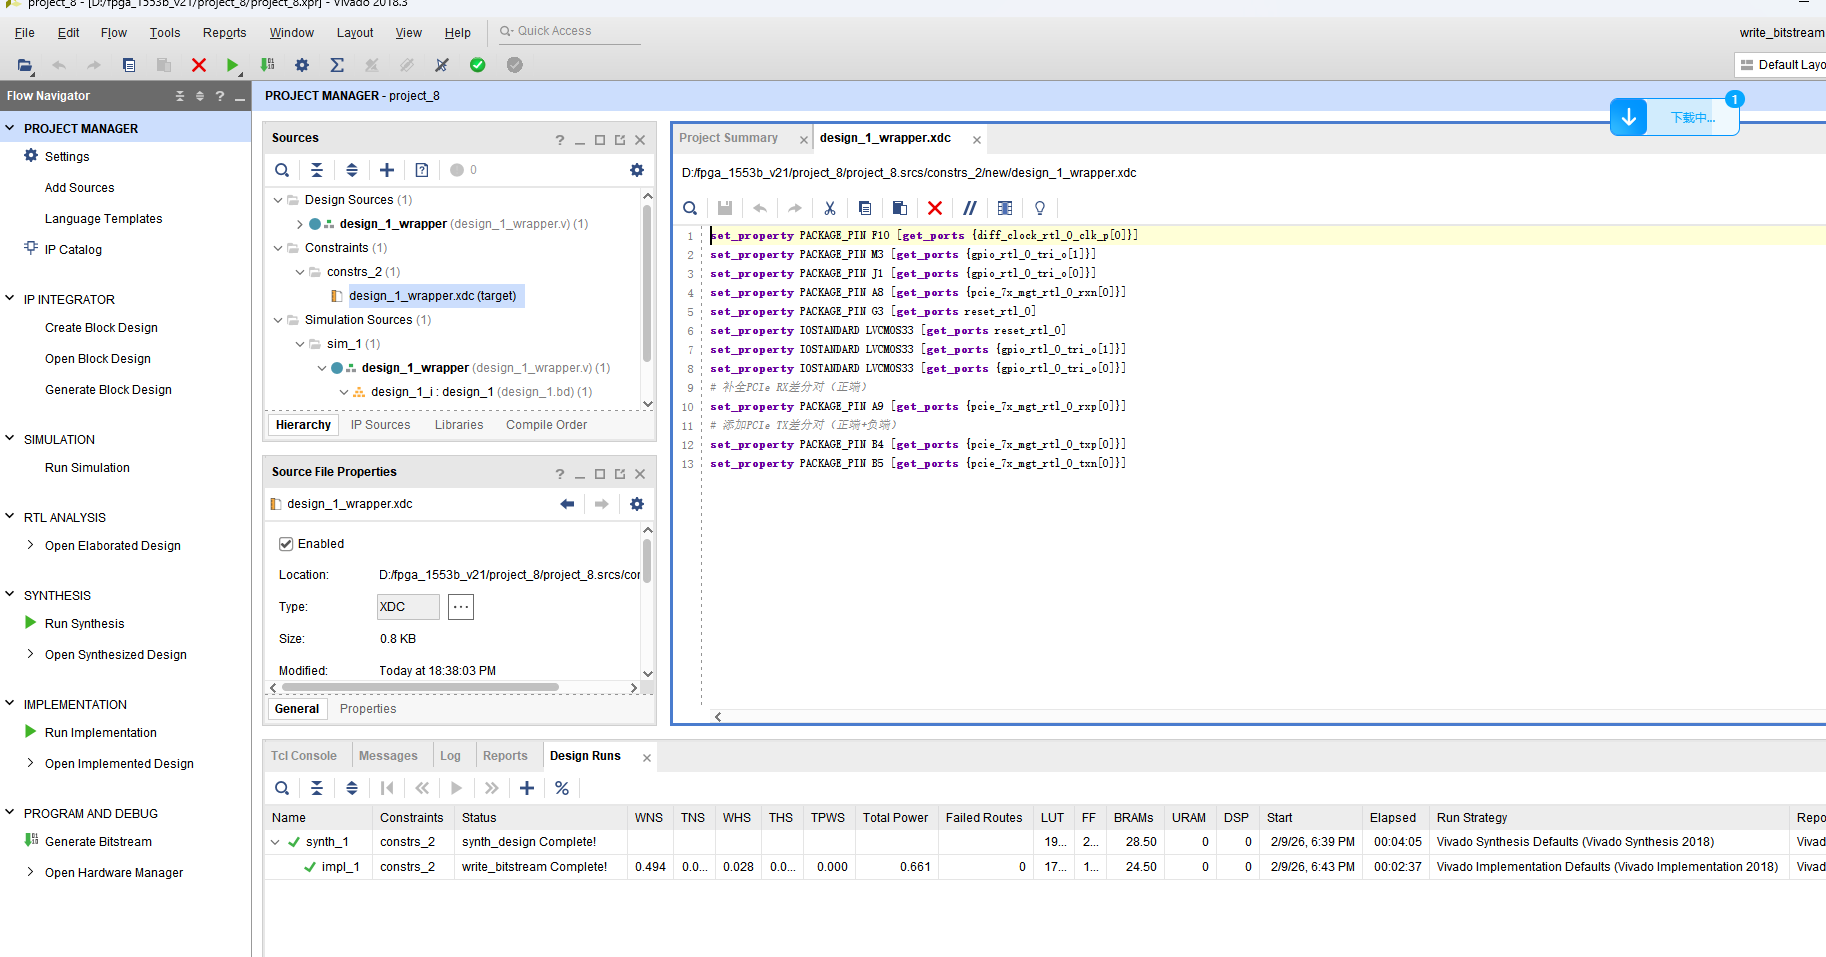Screen dimensions: 1826x957
Task: Delete with red X in editor toolbar
Action: click(x=935, y=208)
